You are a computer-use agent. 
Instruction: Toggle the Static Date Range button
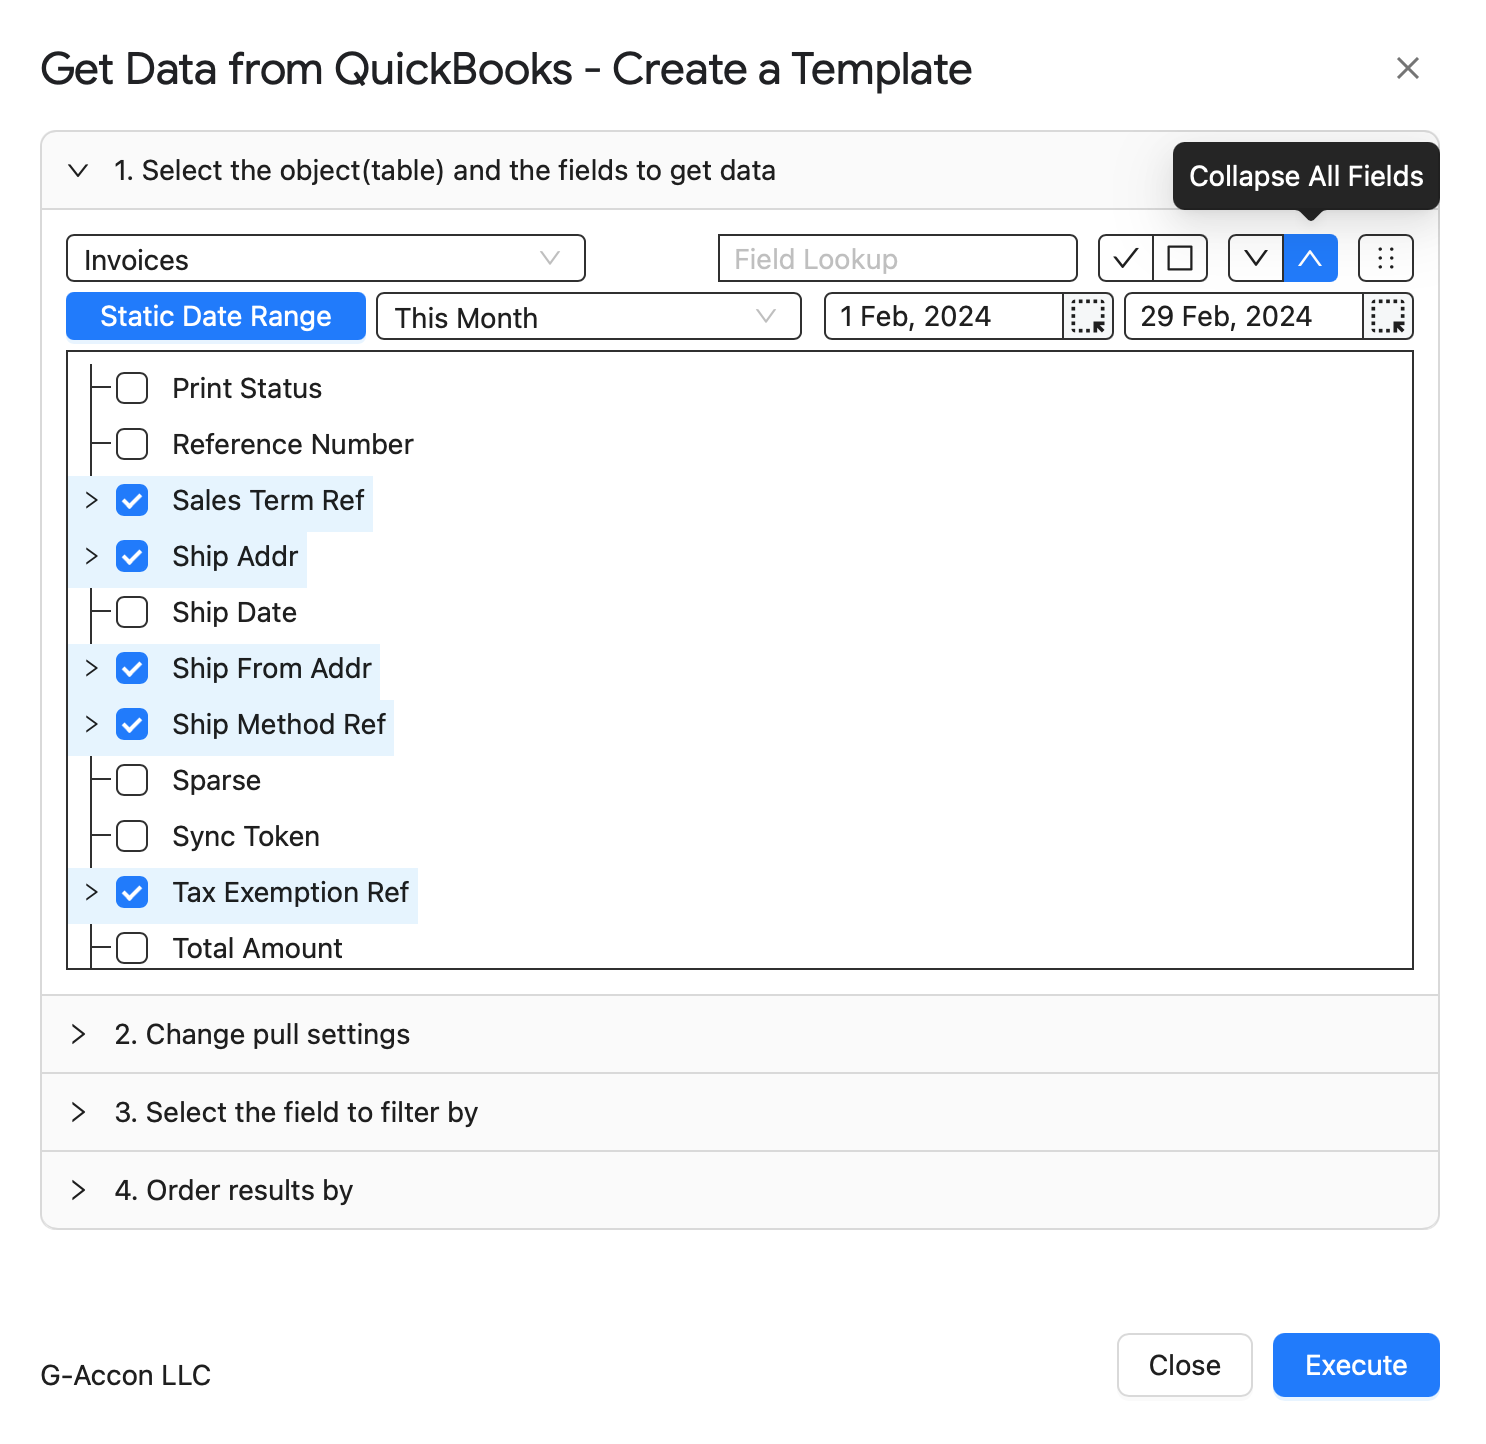tap(216, 316)
